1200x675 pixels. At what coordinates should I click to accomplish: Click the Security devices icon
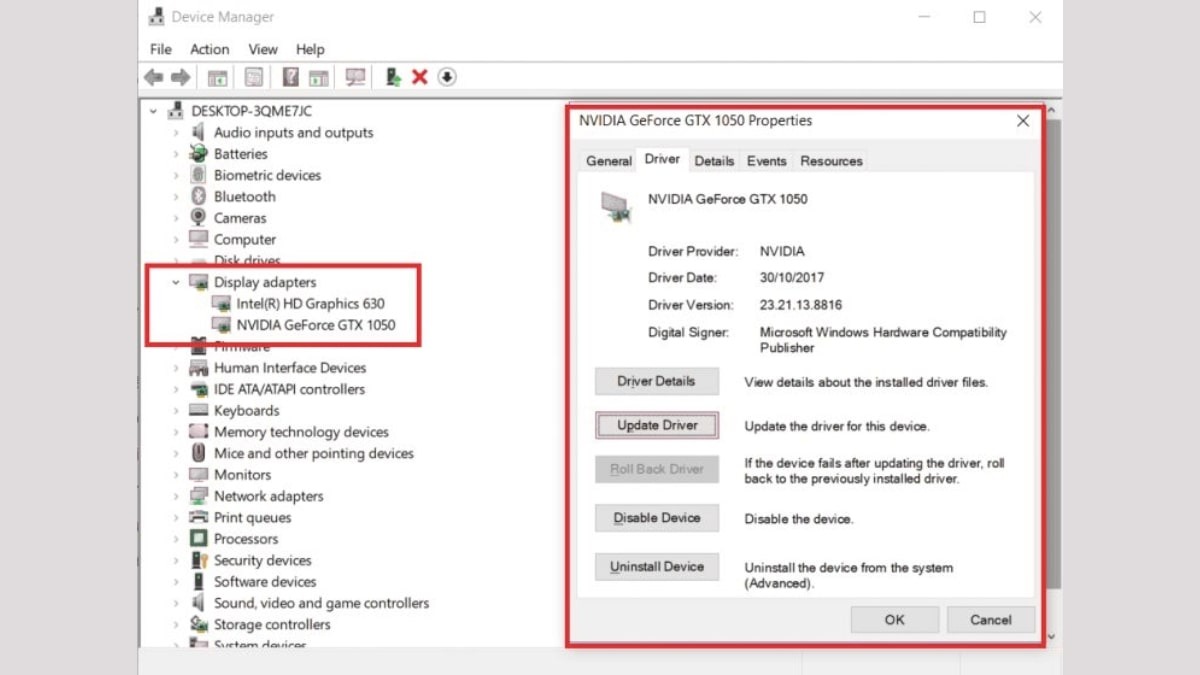(x=198, y=560)
